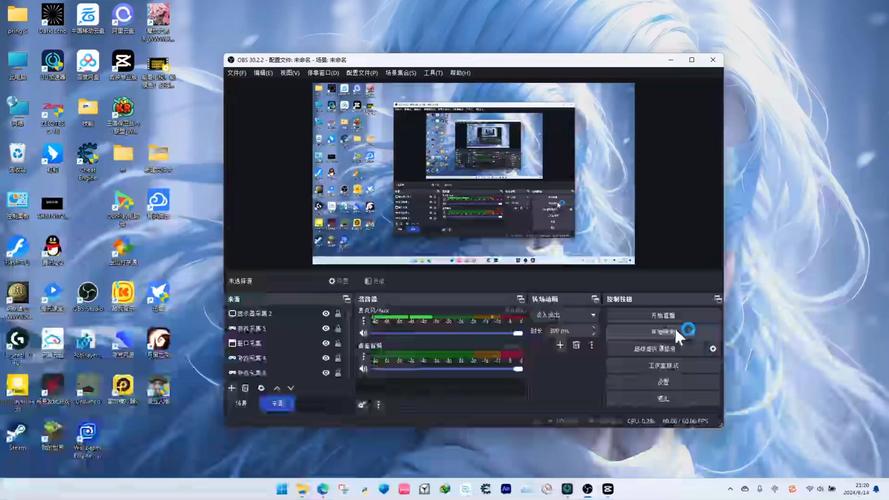Click the 设置 settings button in controls

tap(663, 382)
